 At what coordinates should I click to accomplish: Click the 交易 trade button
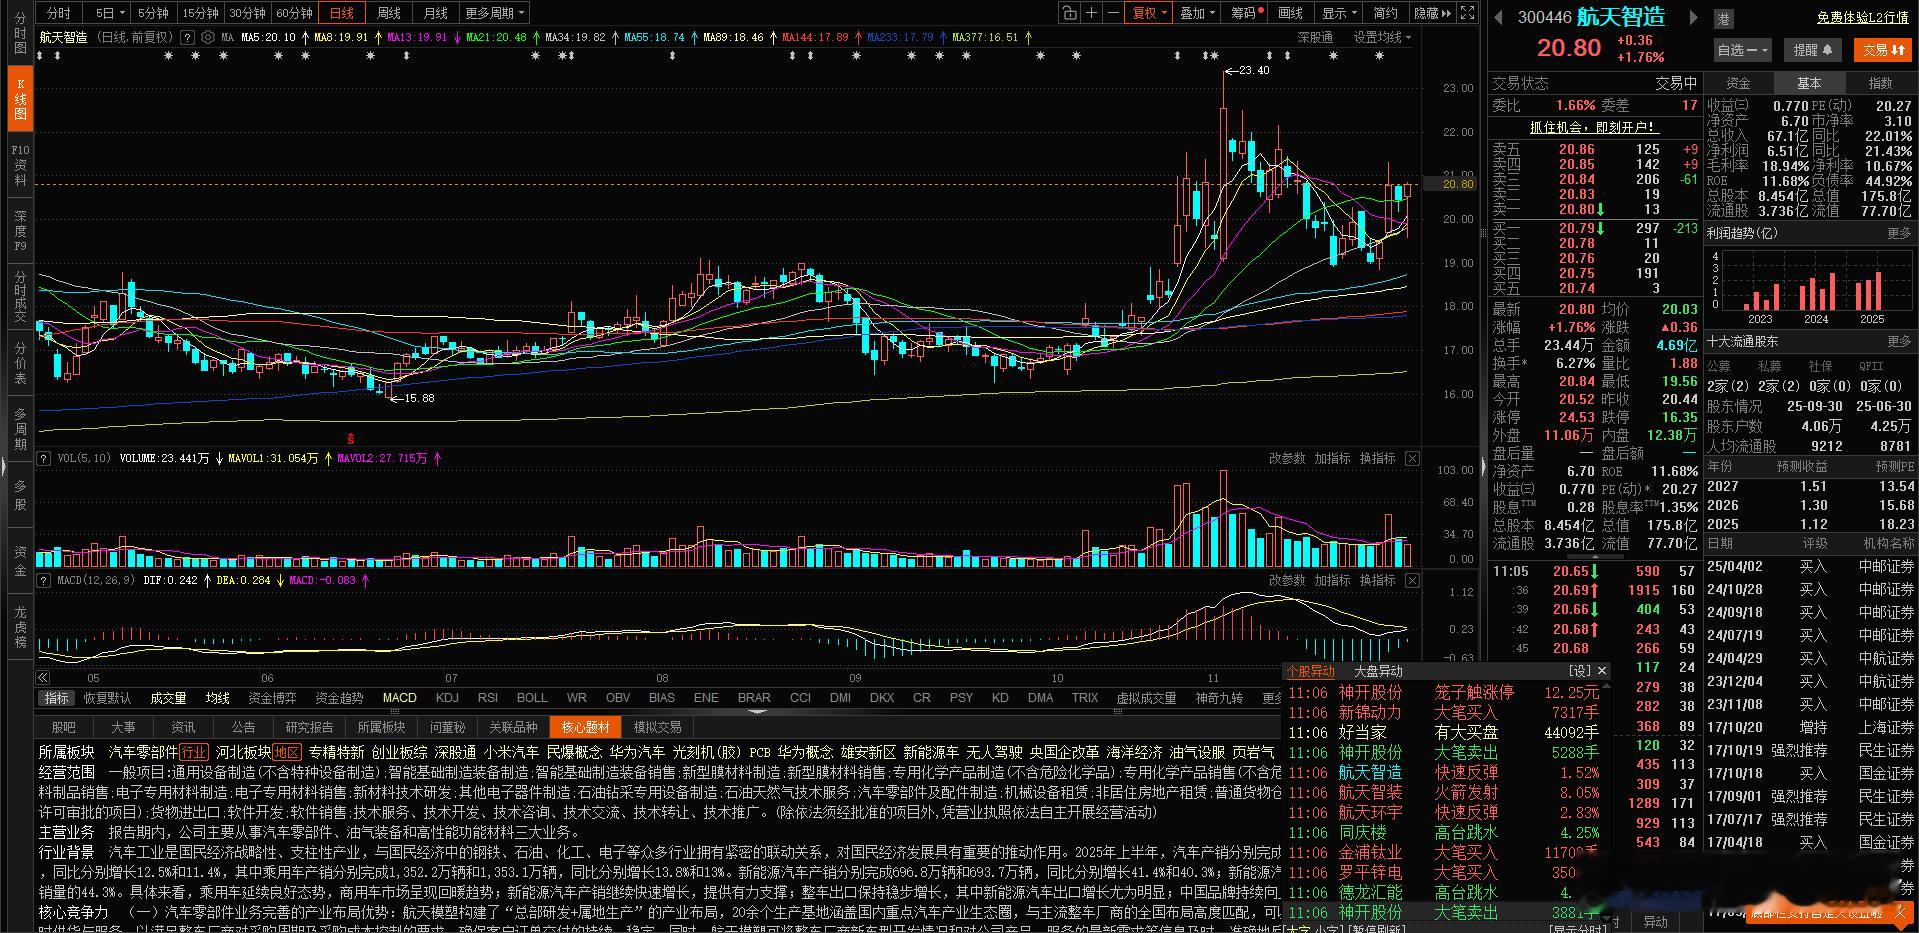coord(1882,49)
